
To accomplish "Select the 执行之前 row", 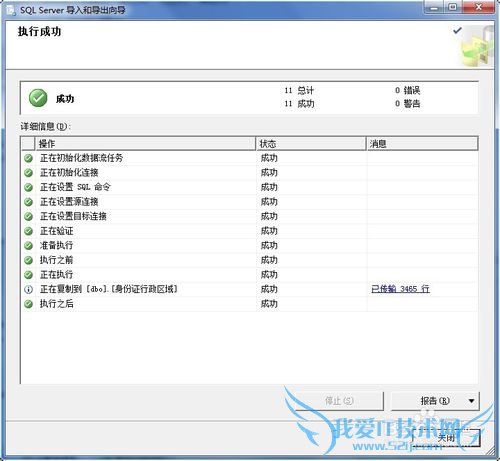I will [249, 260].
